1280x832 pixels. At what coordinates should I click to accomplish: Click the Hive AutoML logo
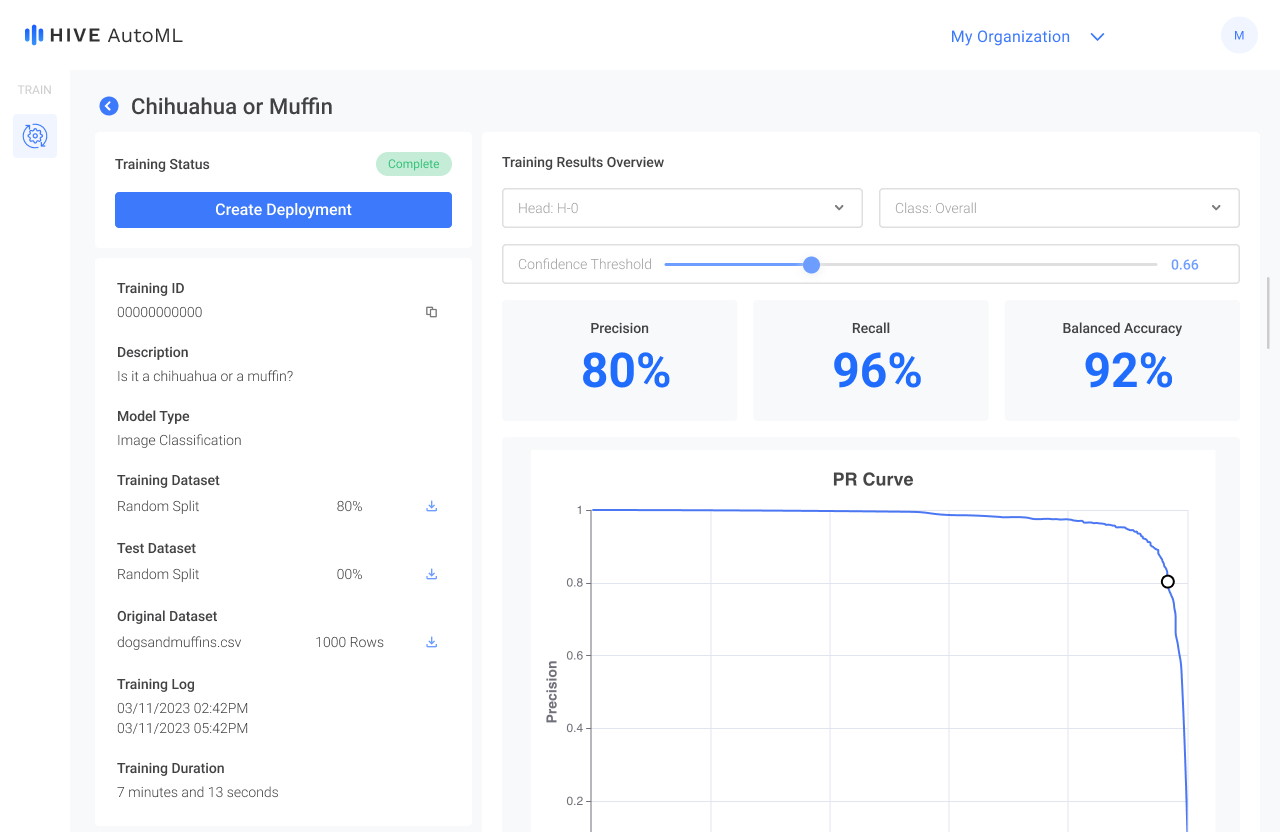[103, 36]
